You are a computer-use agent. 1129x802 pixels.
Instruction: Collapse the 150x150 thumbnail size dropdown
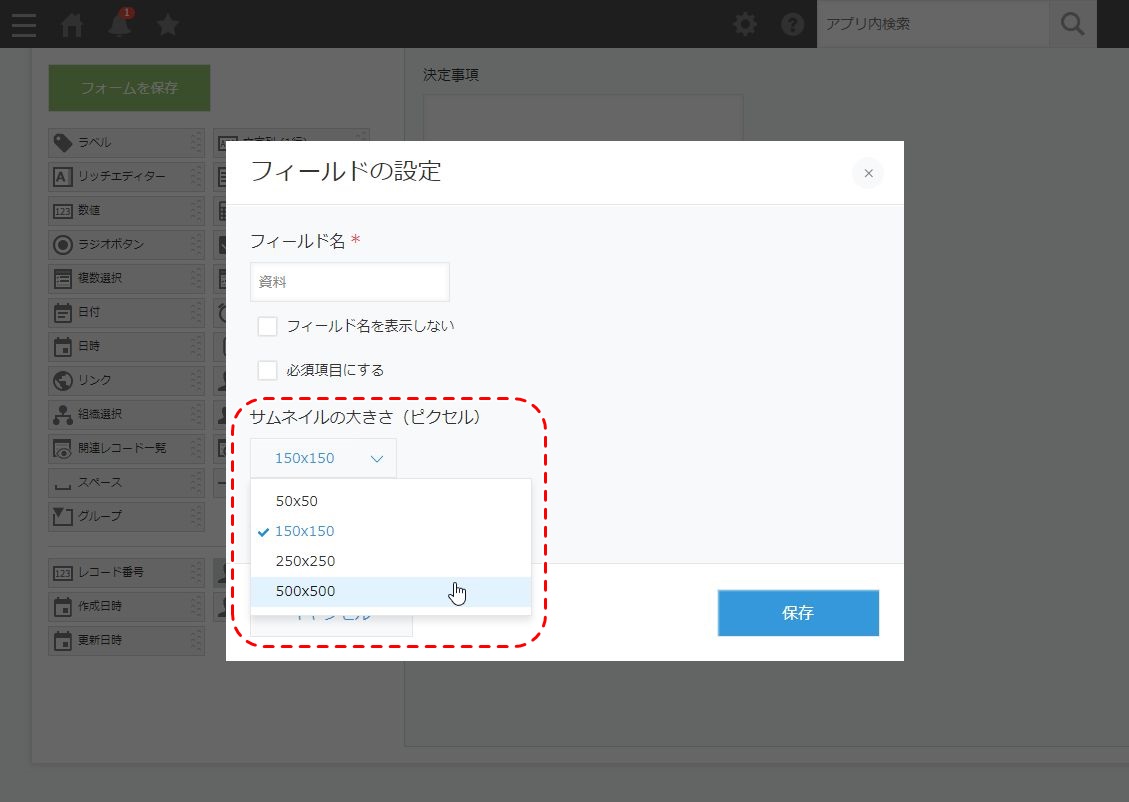point(323,458)
